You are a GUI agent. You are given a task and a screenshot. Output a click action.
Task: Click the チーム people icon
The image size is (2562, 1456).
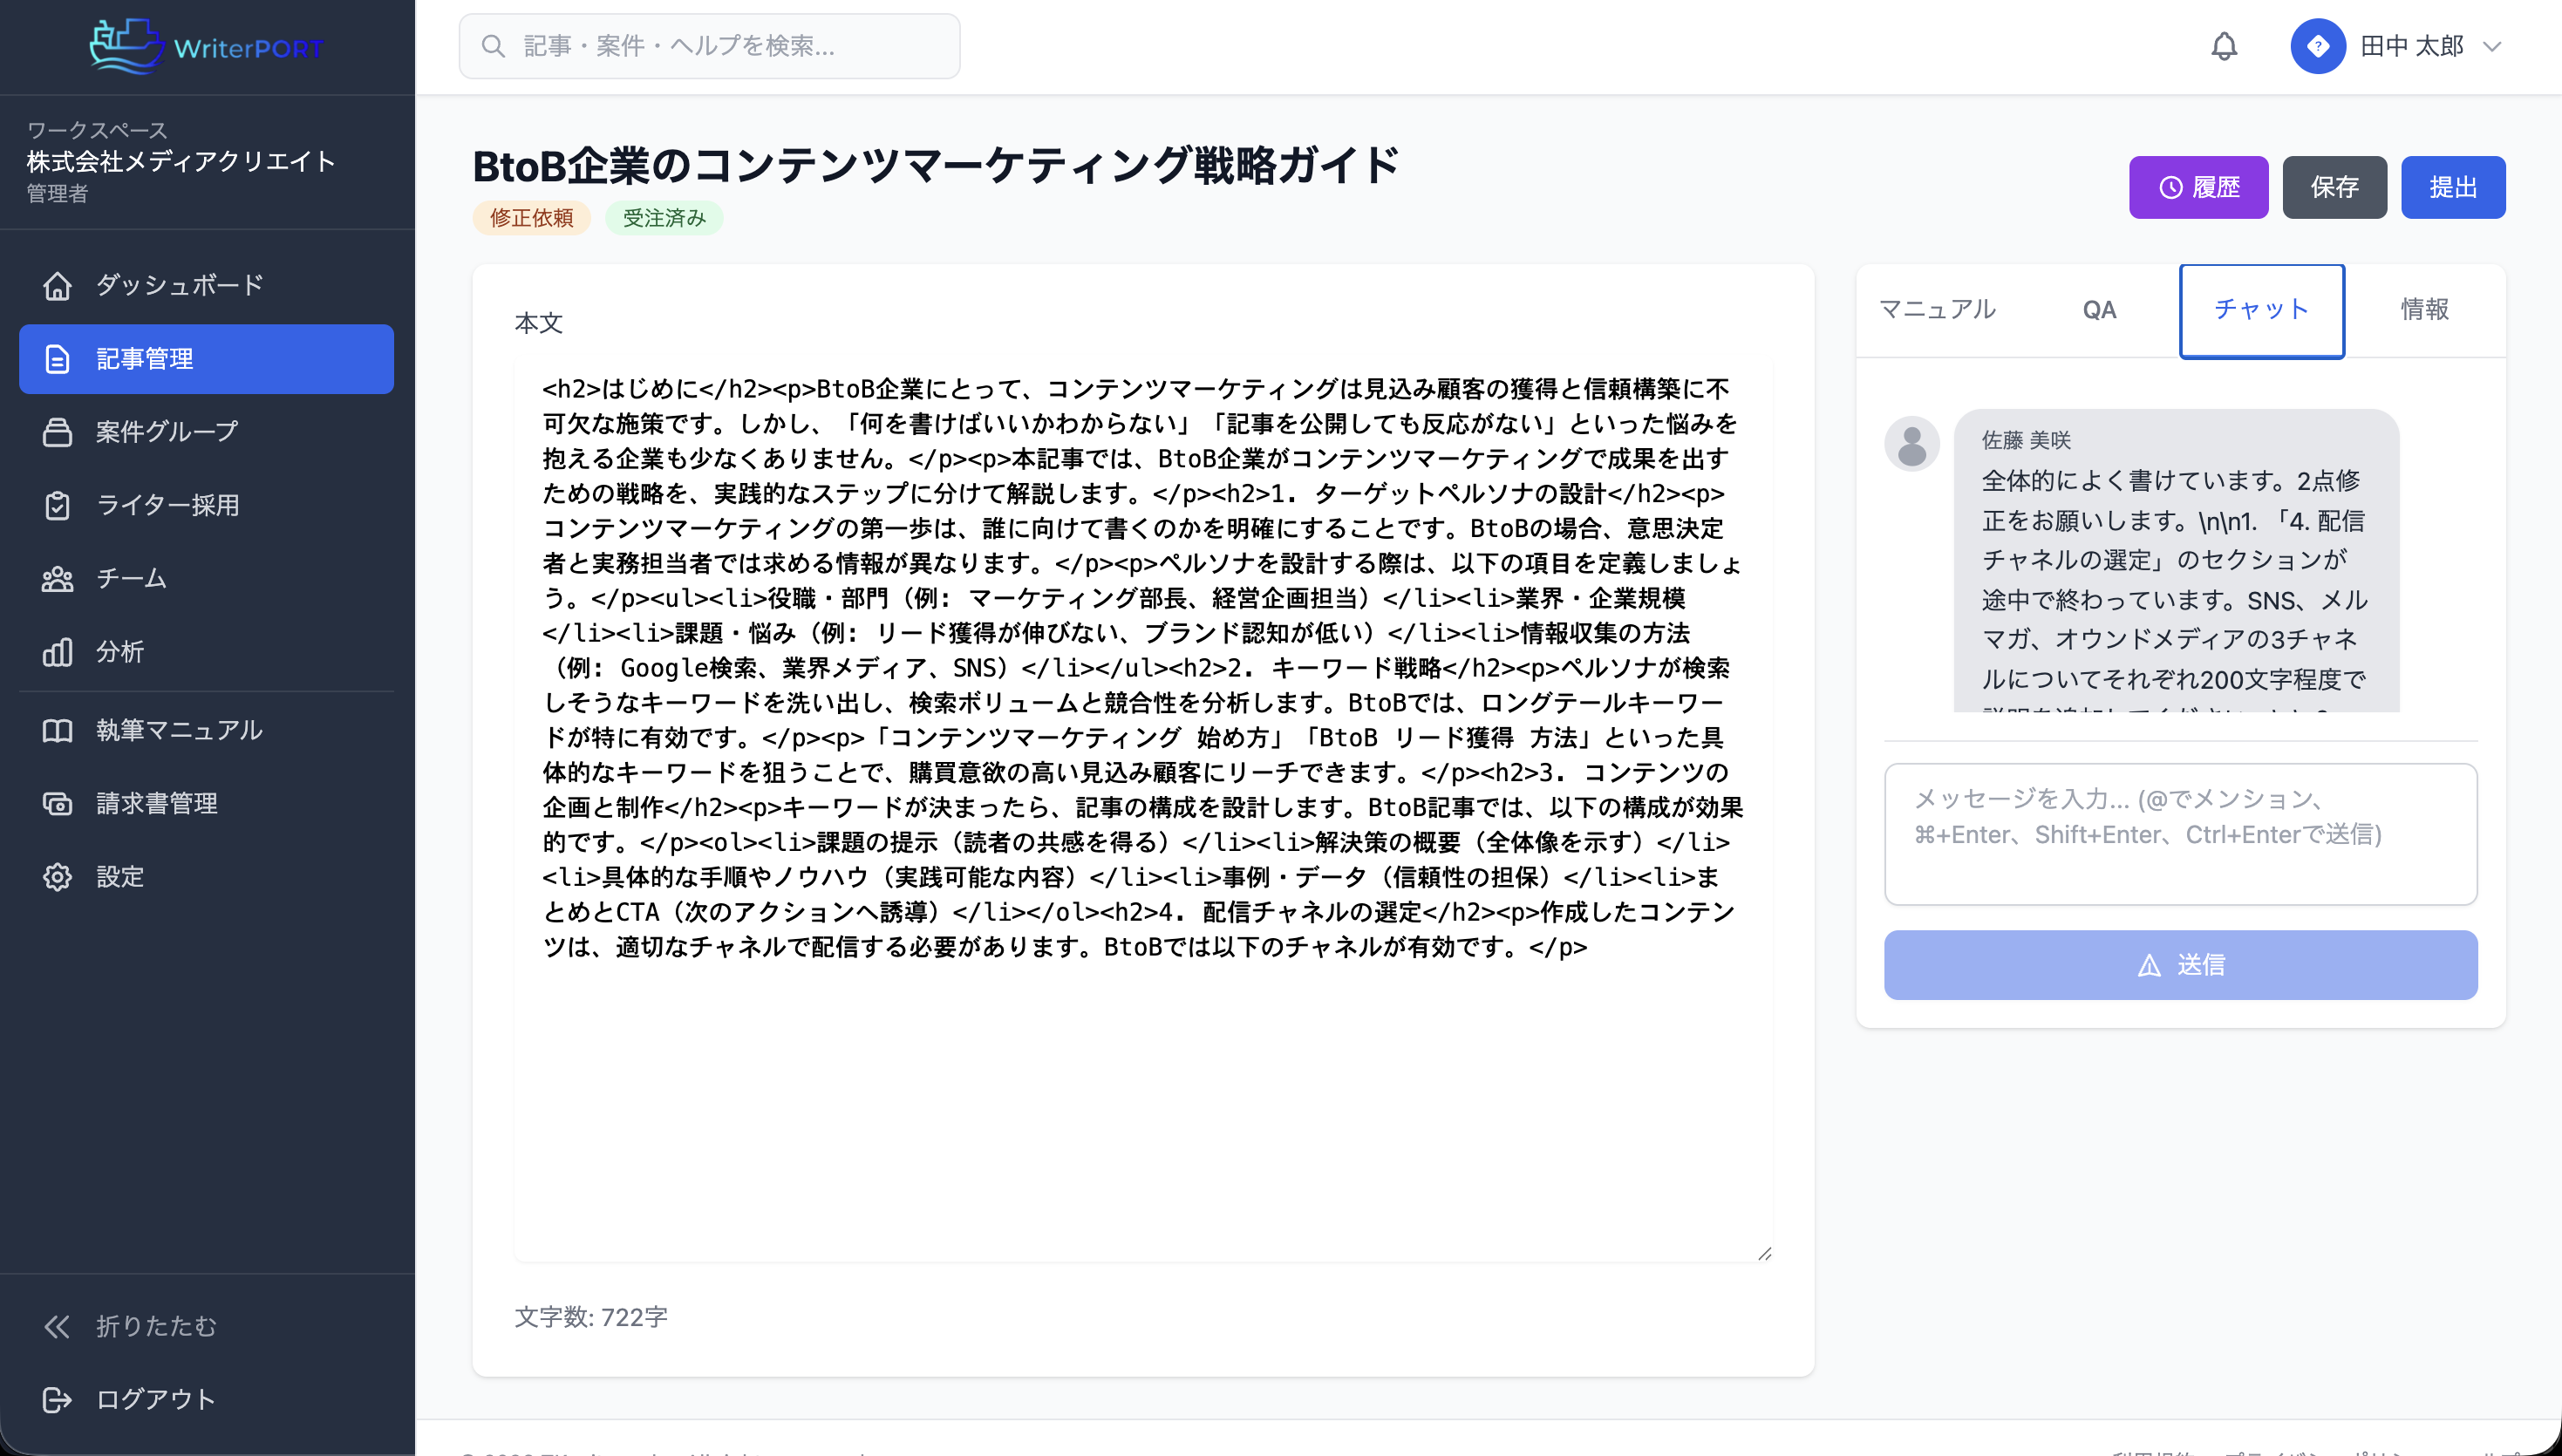(x=58, y=578)
